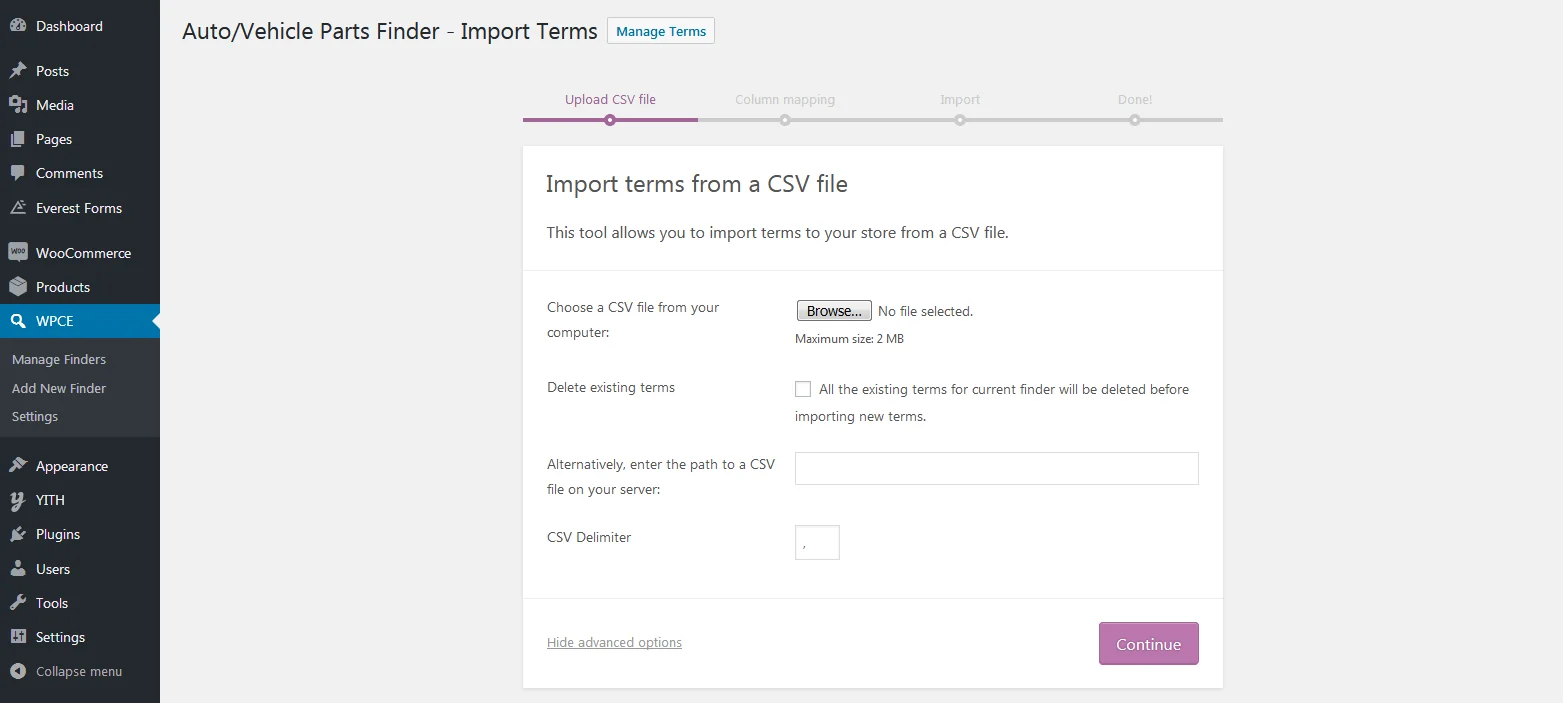Click the Collapse menu arrow icon
This screenshot has width=1563, height=703.
point(18,671)
